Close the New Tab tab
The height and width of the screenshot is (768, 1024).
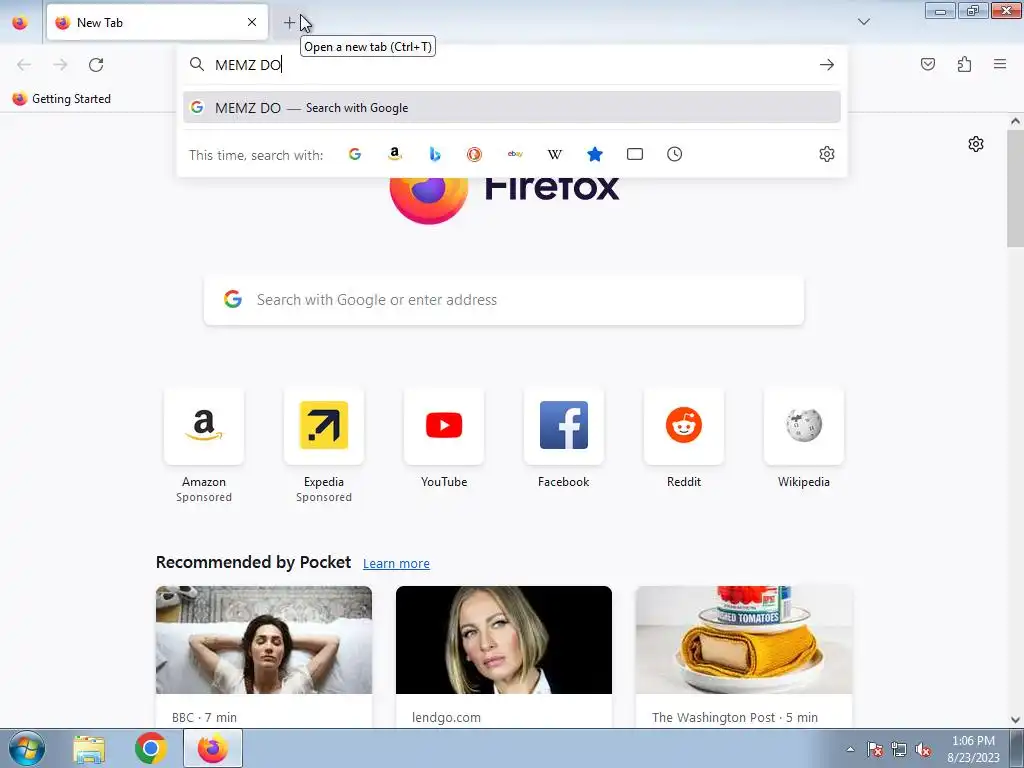coord(252,22)
